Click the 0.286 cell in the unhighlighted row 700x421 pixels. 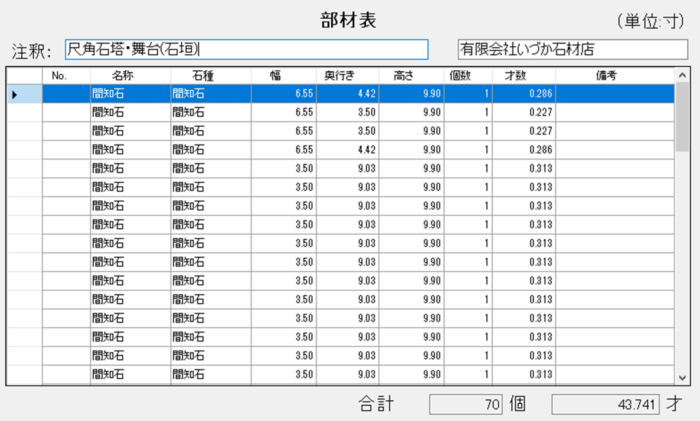524,150
